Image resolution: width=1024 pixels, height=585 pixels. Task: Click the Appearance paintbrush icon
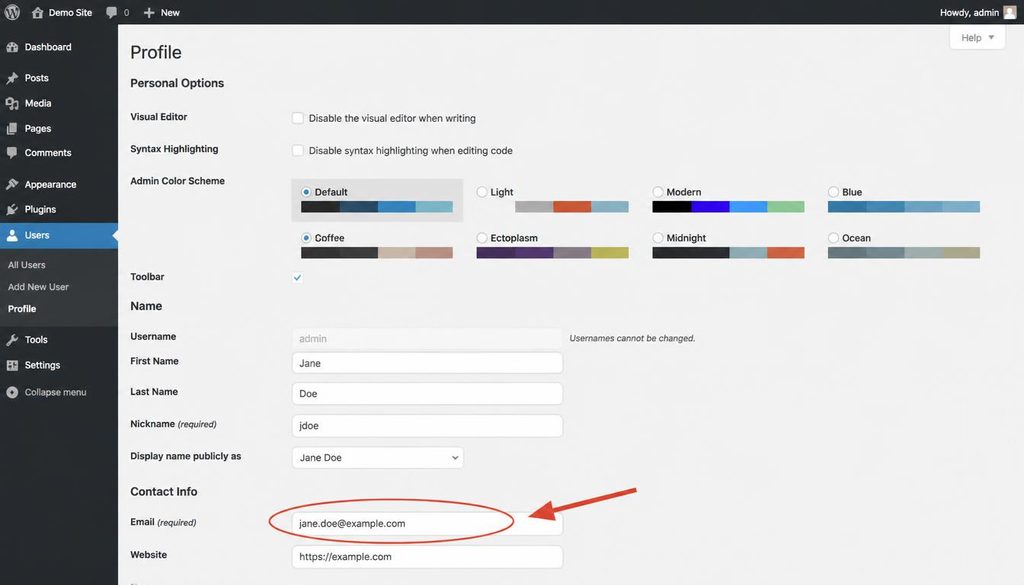12,184
